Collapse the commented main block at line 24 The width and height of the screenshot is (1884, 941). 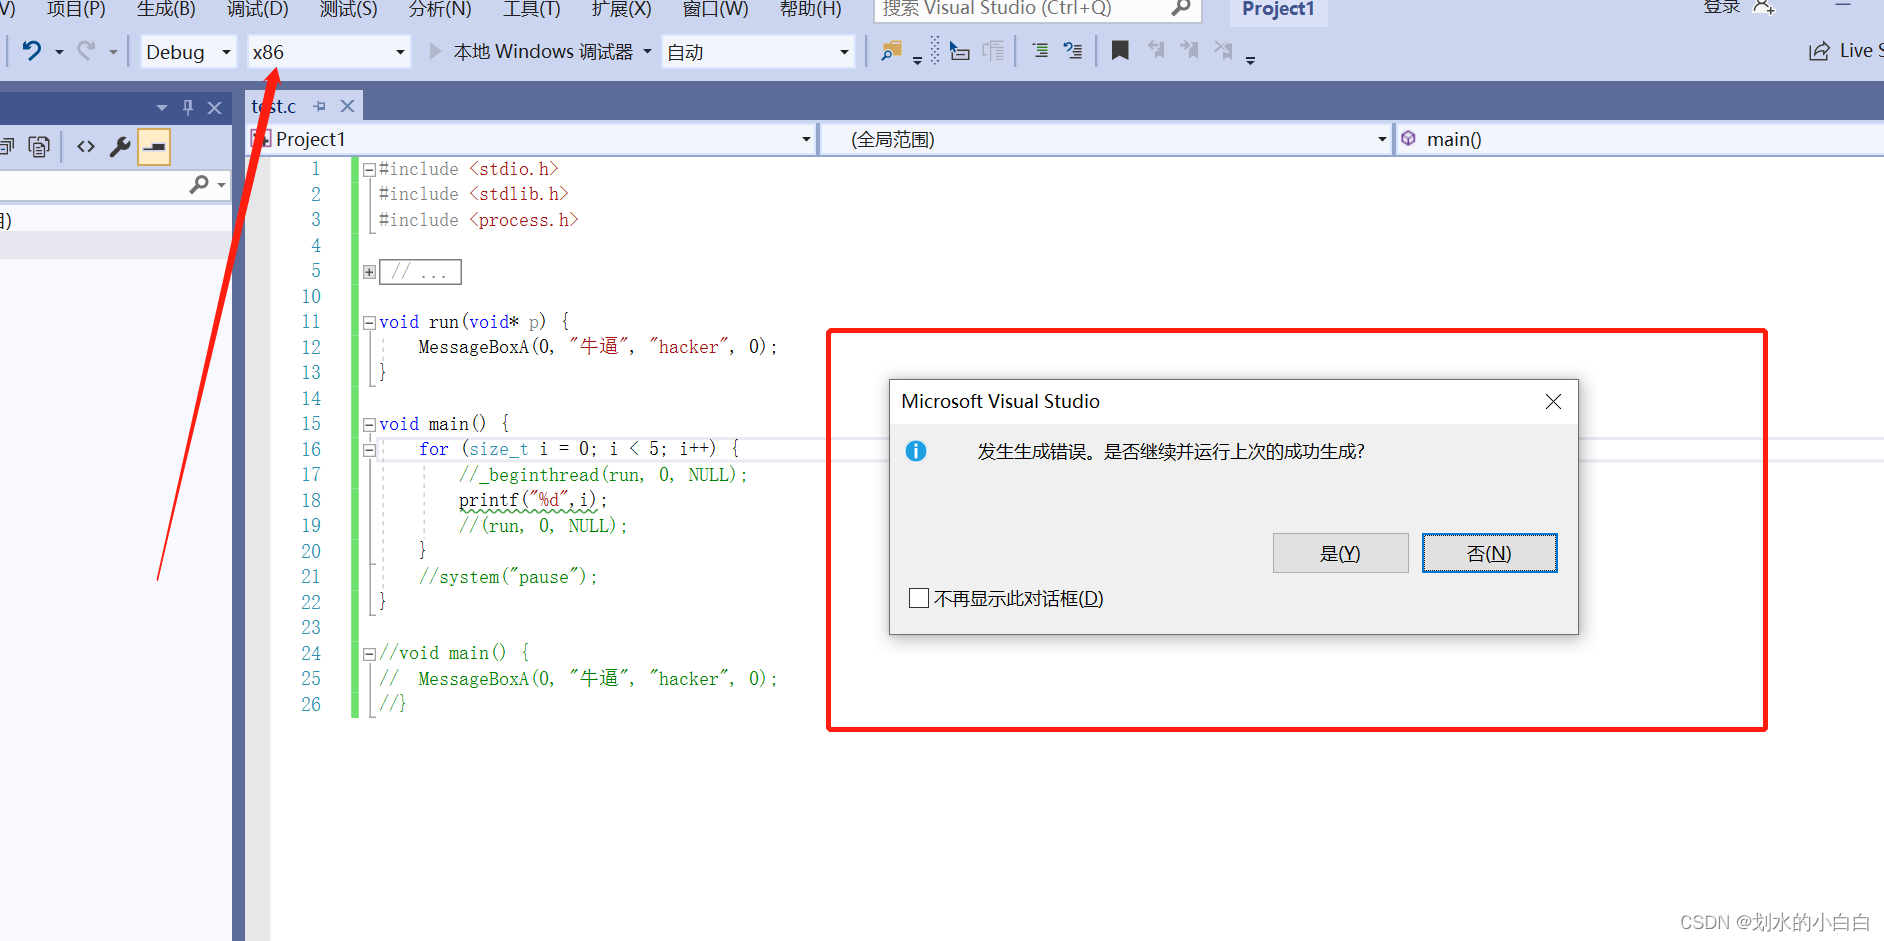coord(369,654)
